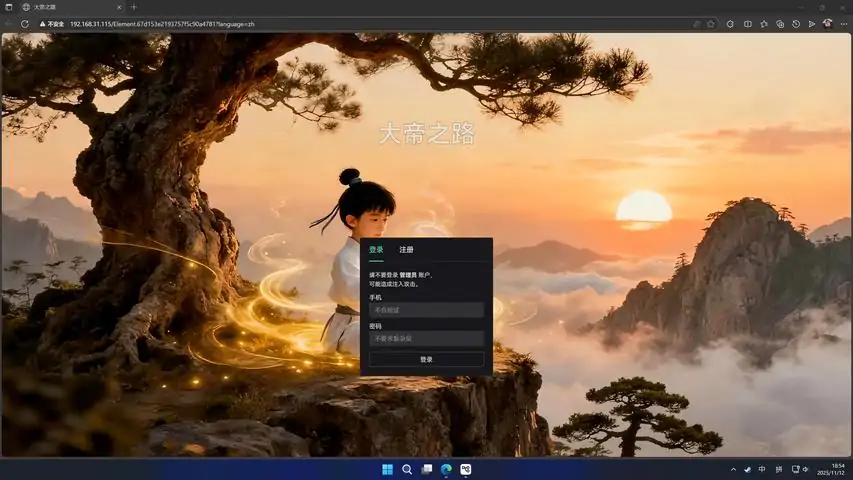
Task: Click the 手机 phone input field
Action: click(426, 310)
